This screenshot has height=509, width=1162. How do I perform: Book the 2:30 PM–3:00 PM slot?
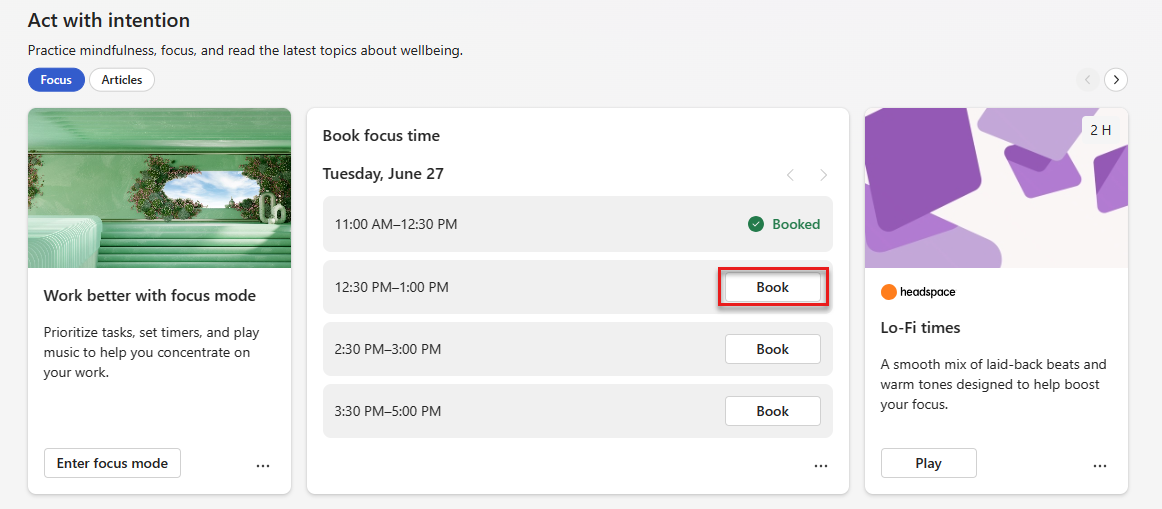coord(772,349)
